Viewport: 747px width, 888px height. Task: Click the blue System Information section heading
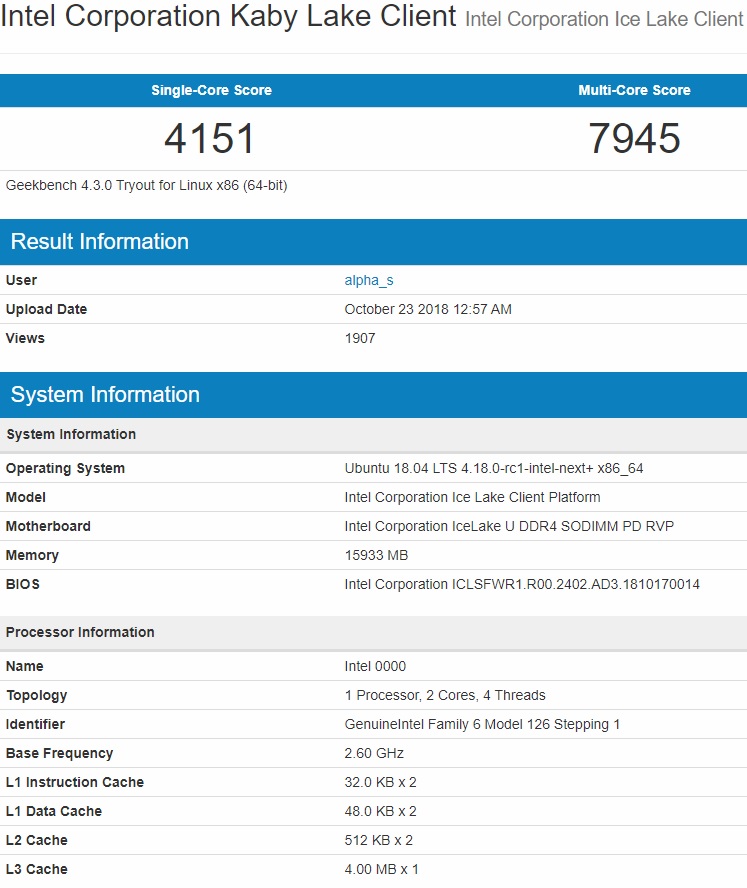click(x=105, y=395)
